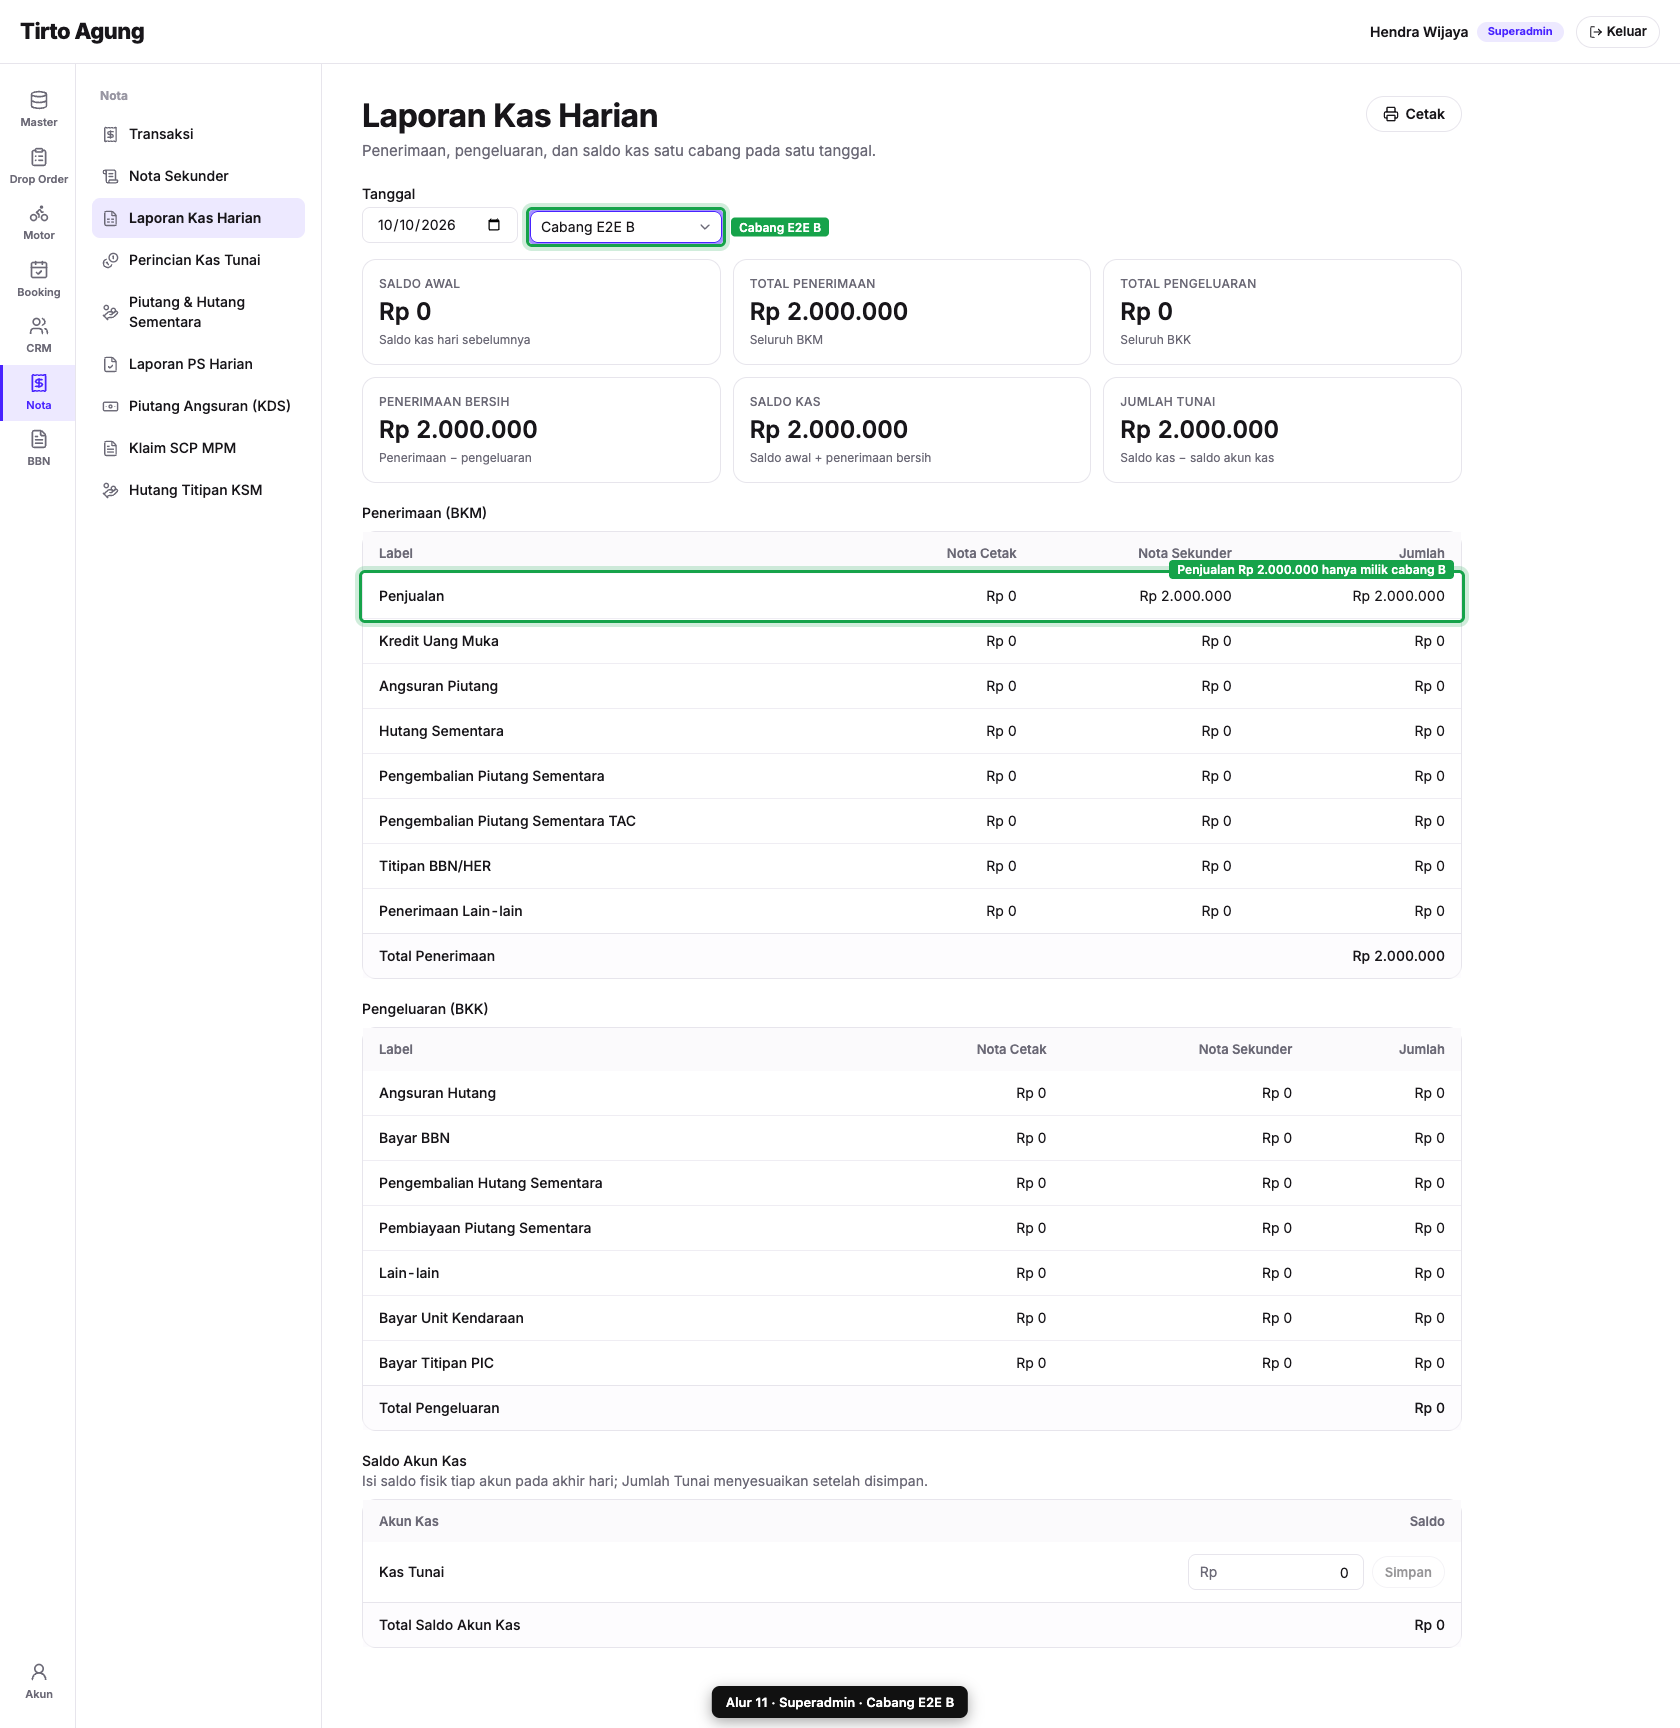This screenshot has height=1728, width=1680.
Task: Click the SALDO AWAL summary card
Action: pos(541,312)
